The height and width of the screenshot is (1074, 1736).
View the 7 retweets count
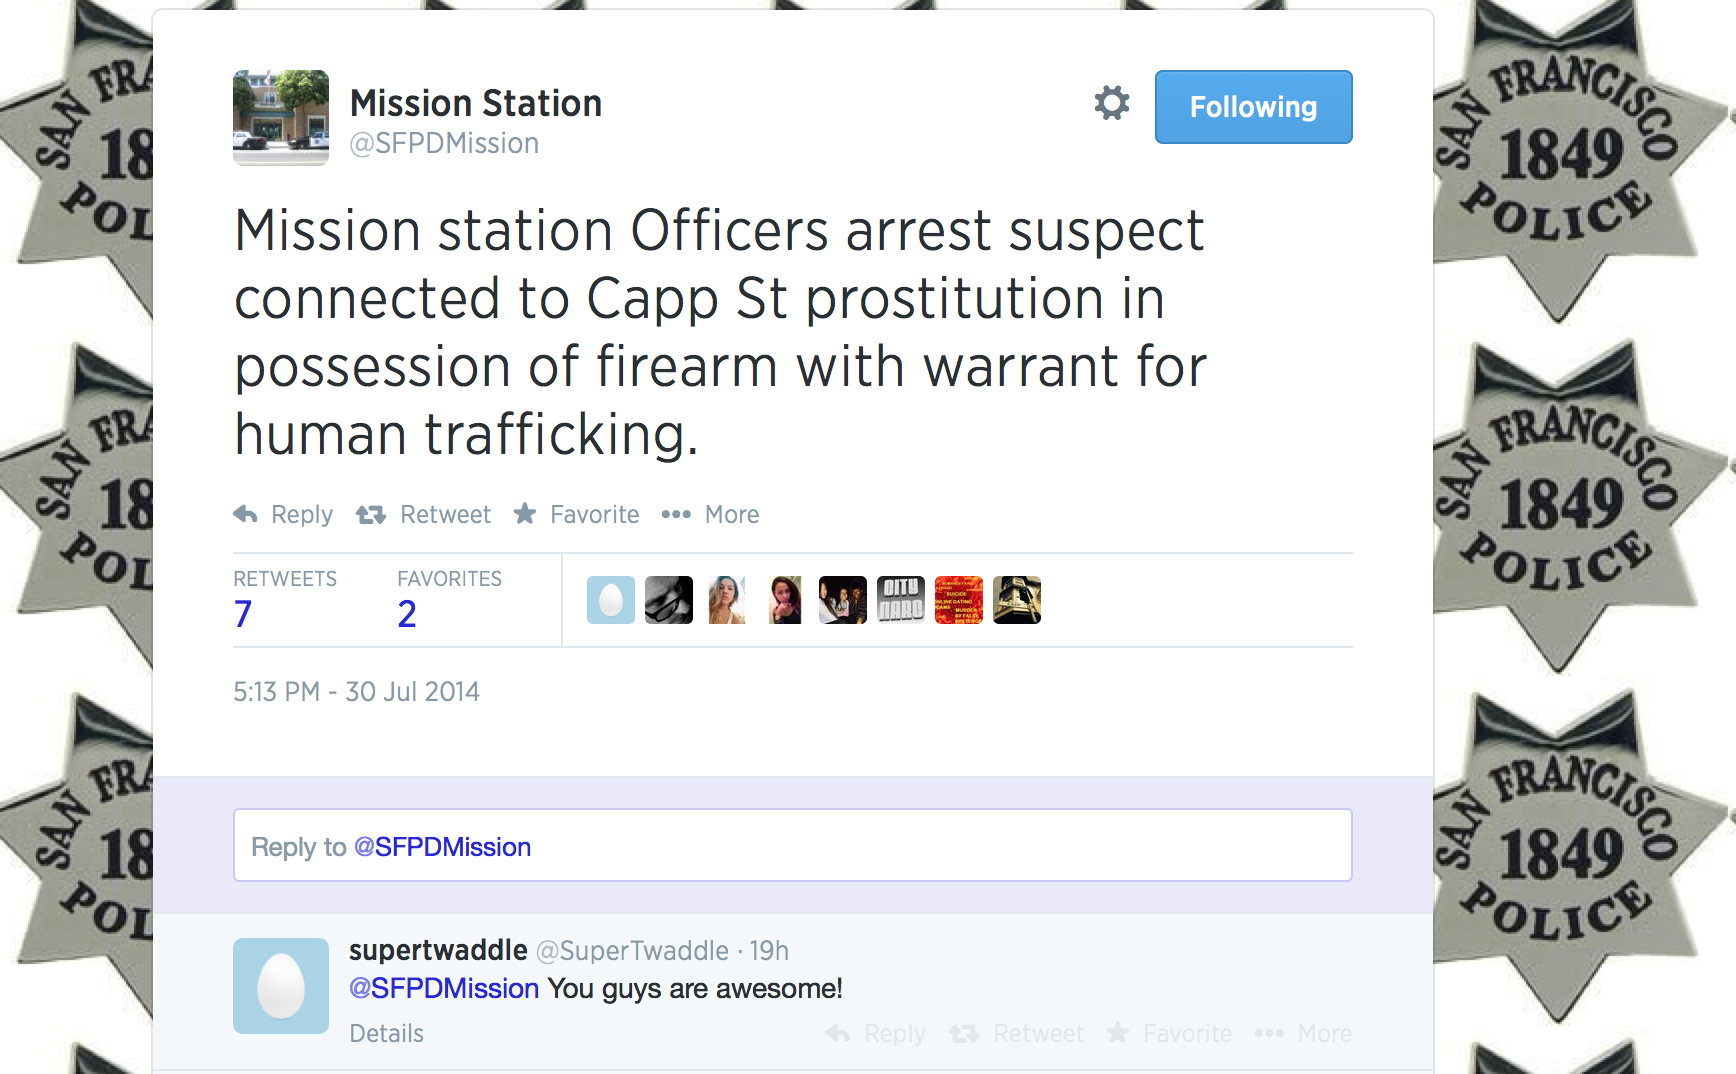click(x=243, y=613)
